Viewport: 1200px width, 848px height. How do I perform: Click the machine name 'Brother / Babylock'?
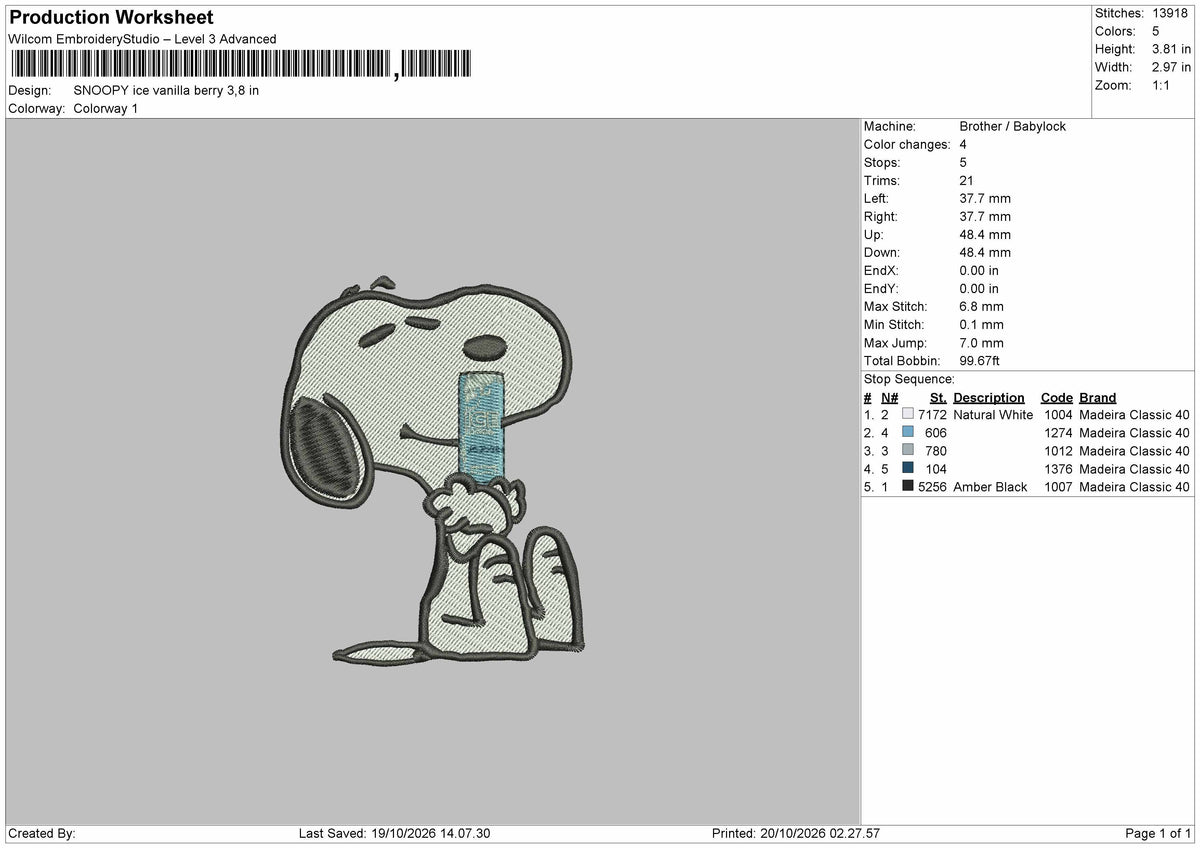point(1012,126)
